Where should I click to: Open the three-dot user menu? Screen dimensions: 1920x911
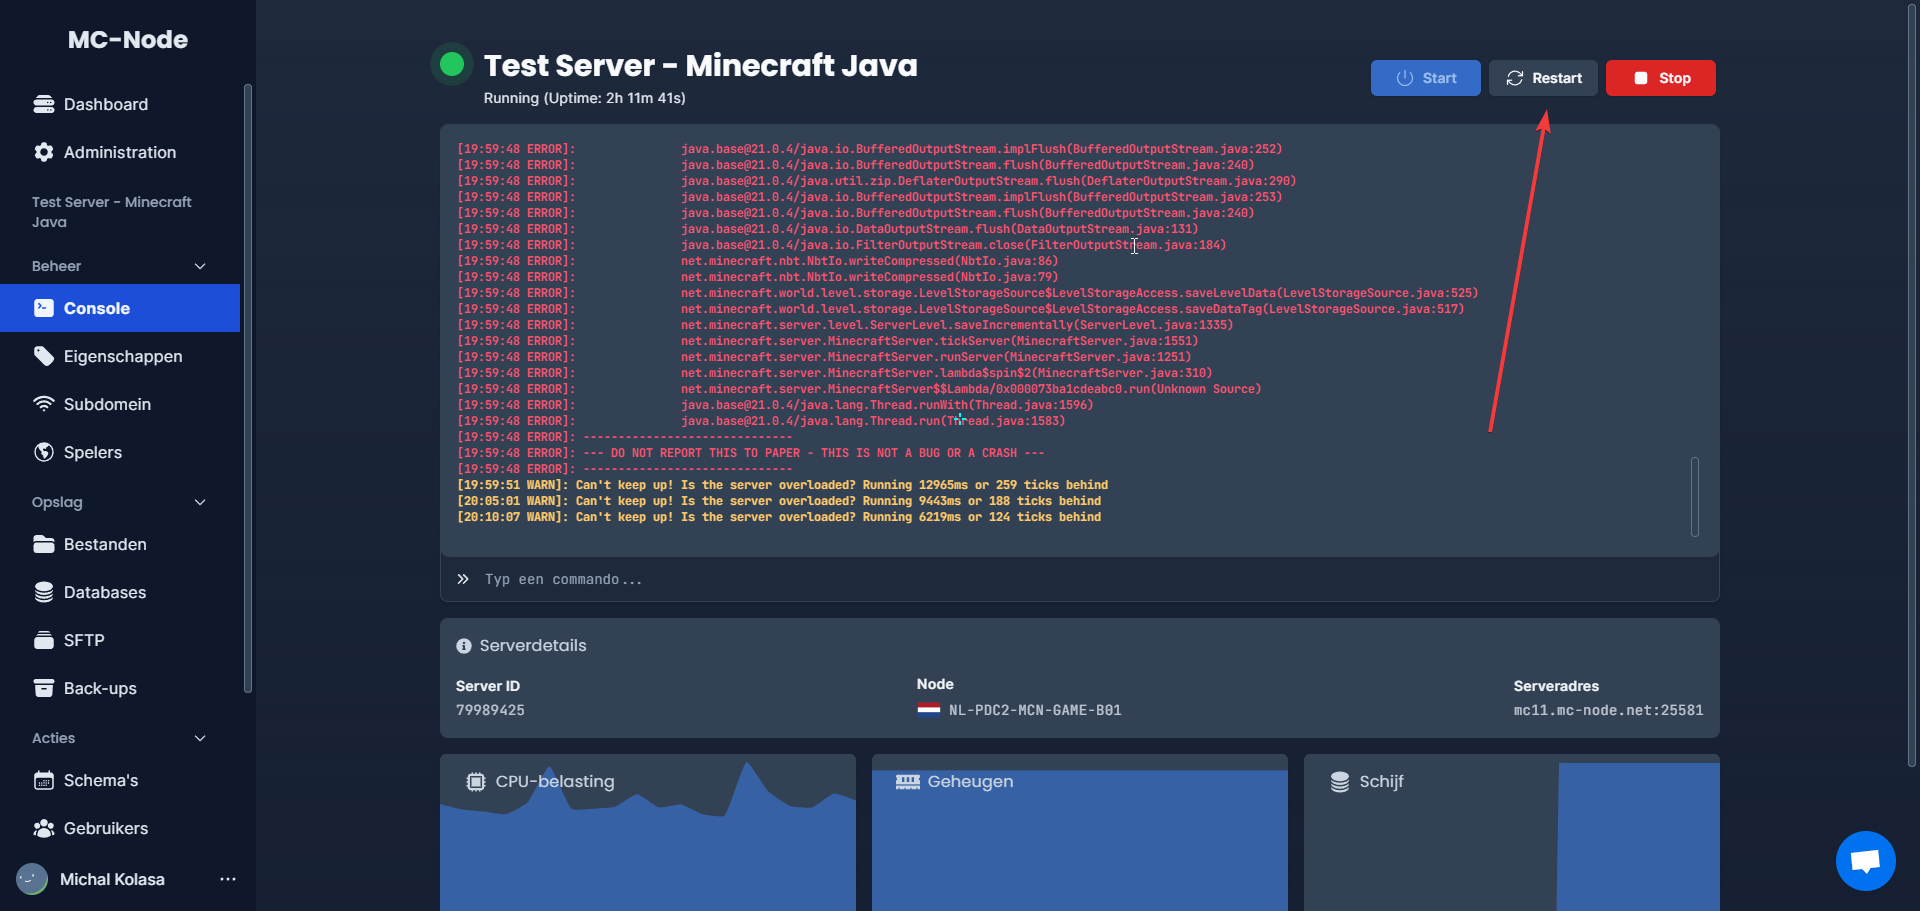coord(228,879)
